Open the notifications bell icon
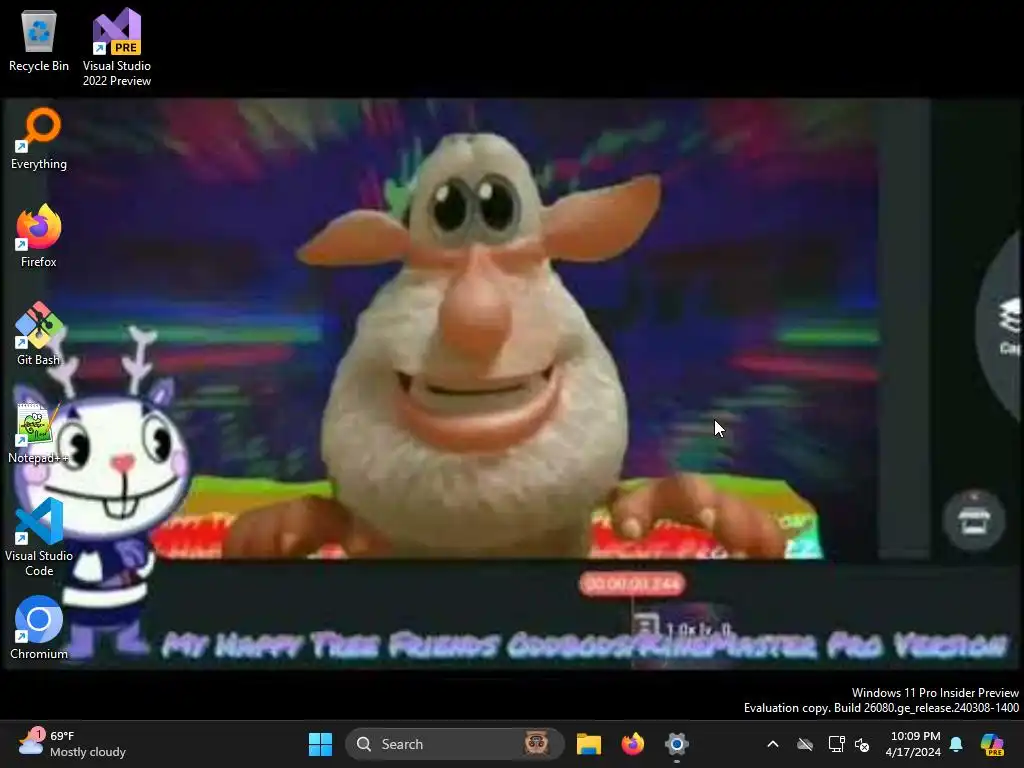1024x768 pixels. click(x=956, y=744)
